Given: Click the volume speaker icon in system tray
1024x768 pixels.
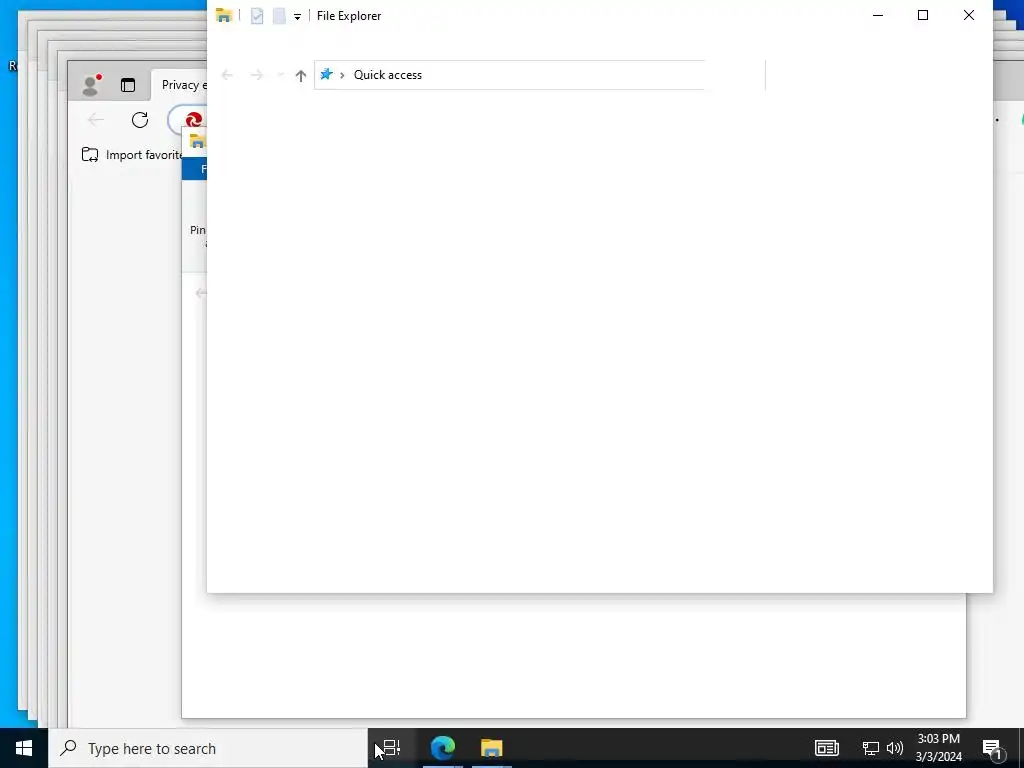Looking at the screenshot, I should pos(895,748).
